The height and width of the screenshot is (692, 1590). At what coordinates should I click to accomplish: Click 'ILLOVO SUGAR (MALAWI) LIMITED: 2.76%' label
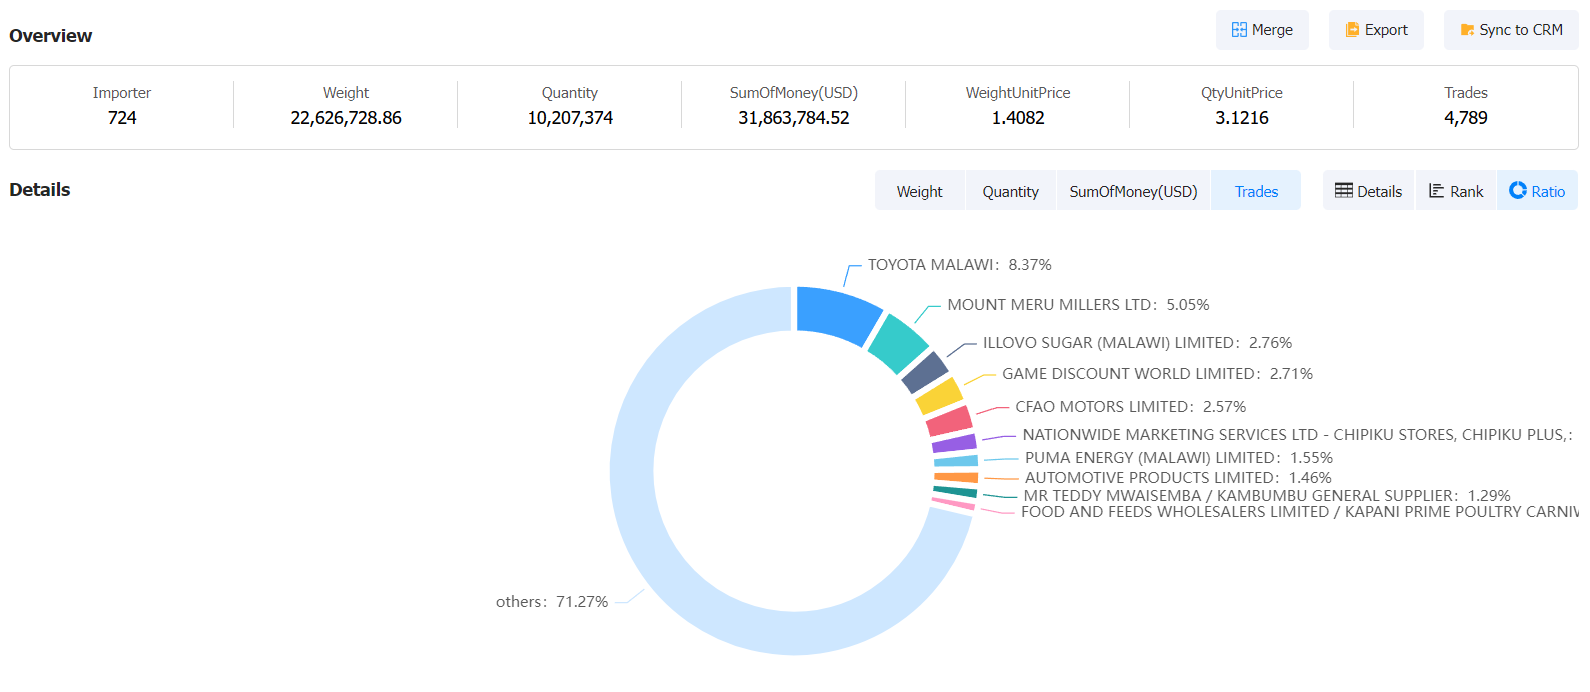coord(1137,343)
